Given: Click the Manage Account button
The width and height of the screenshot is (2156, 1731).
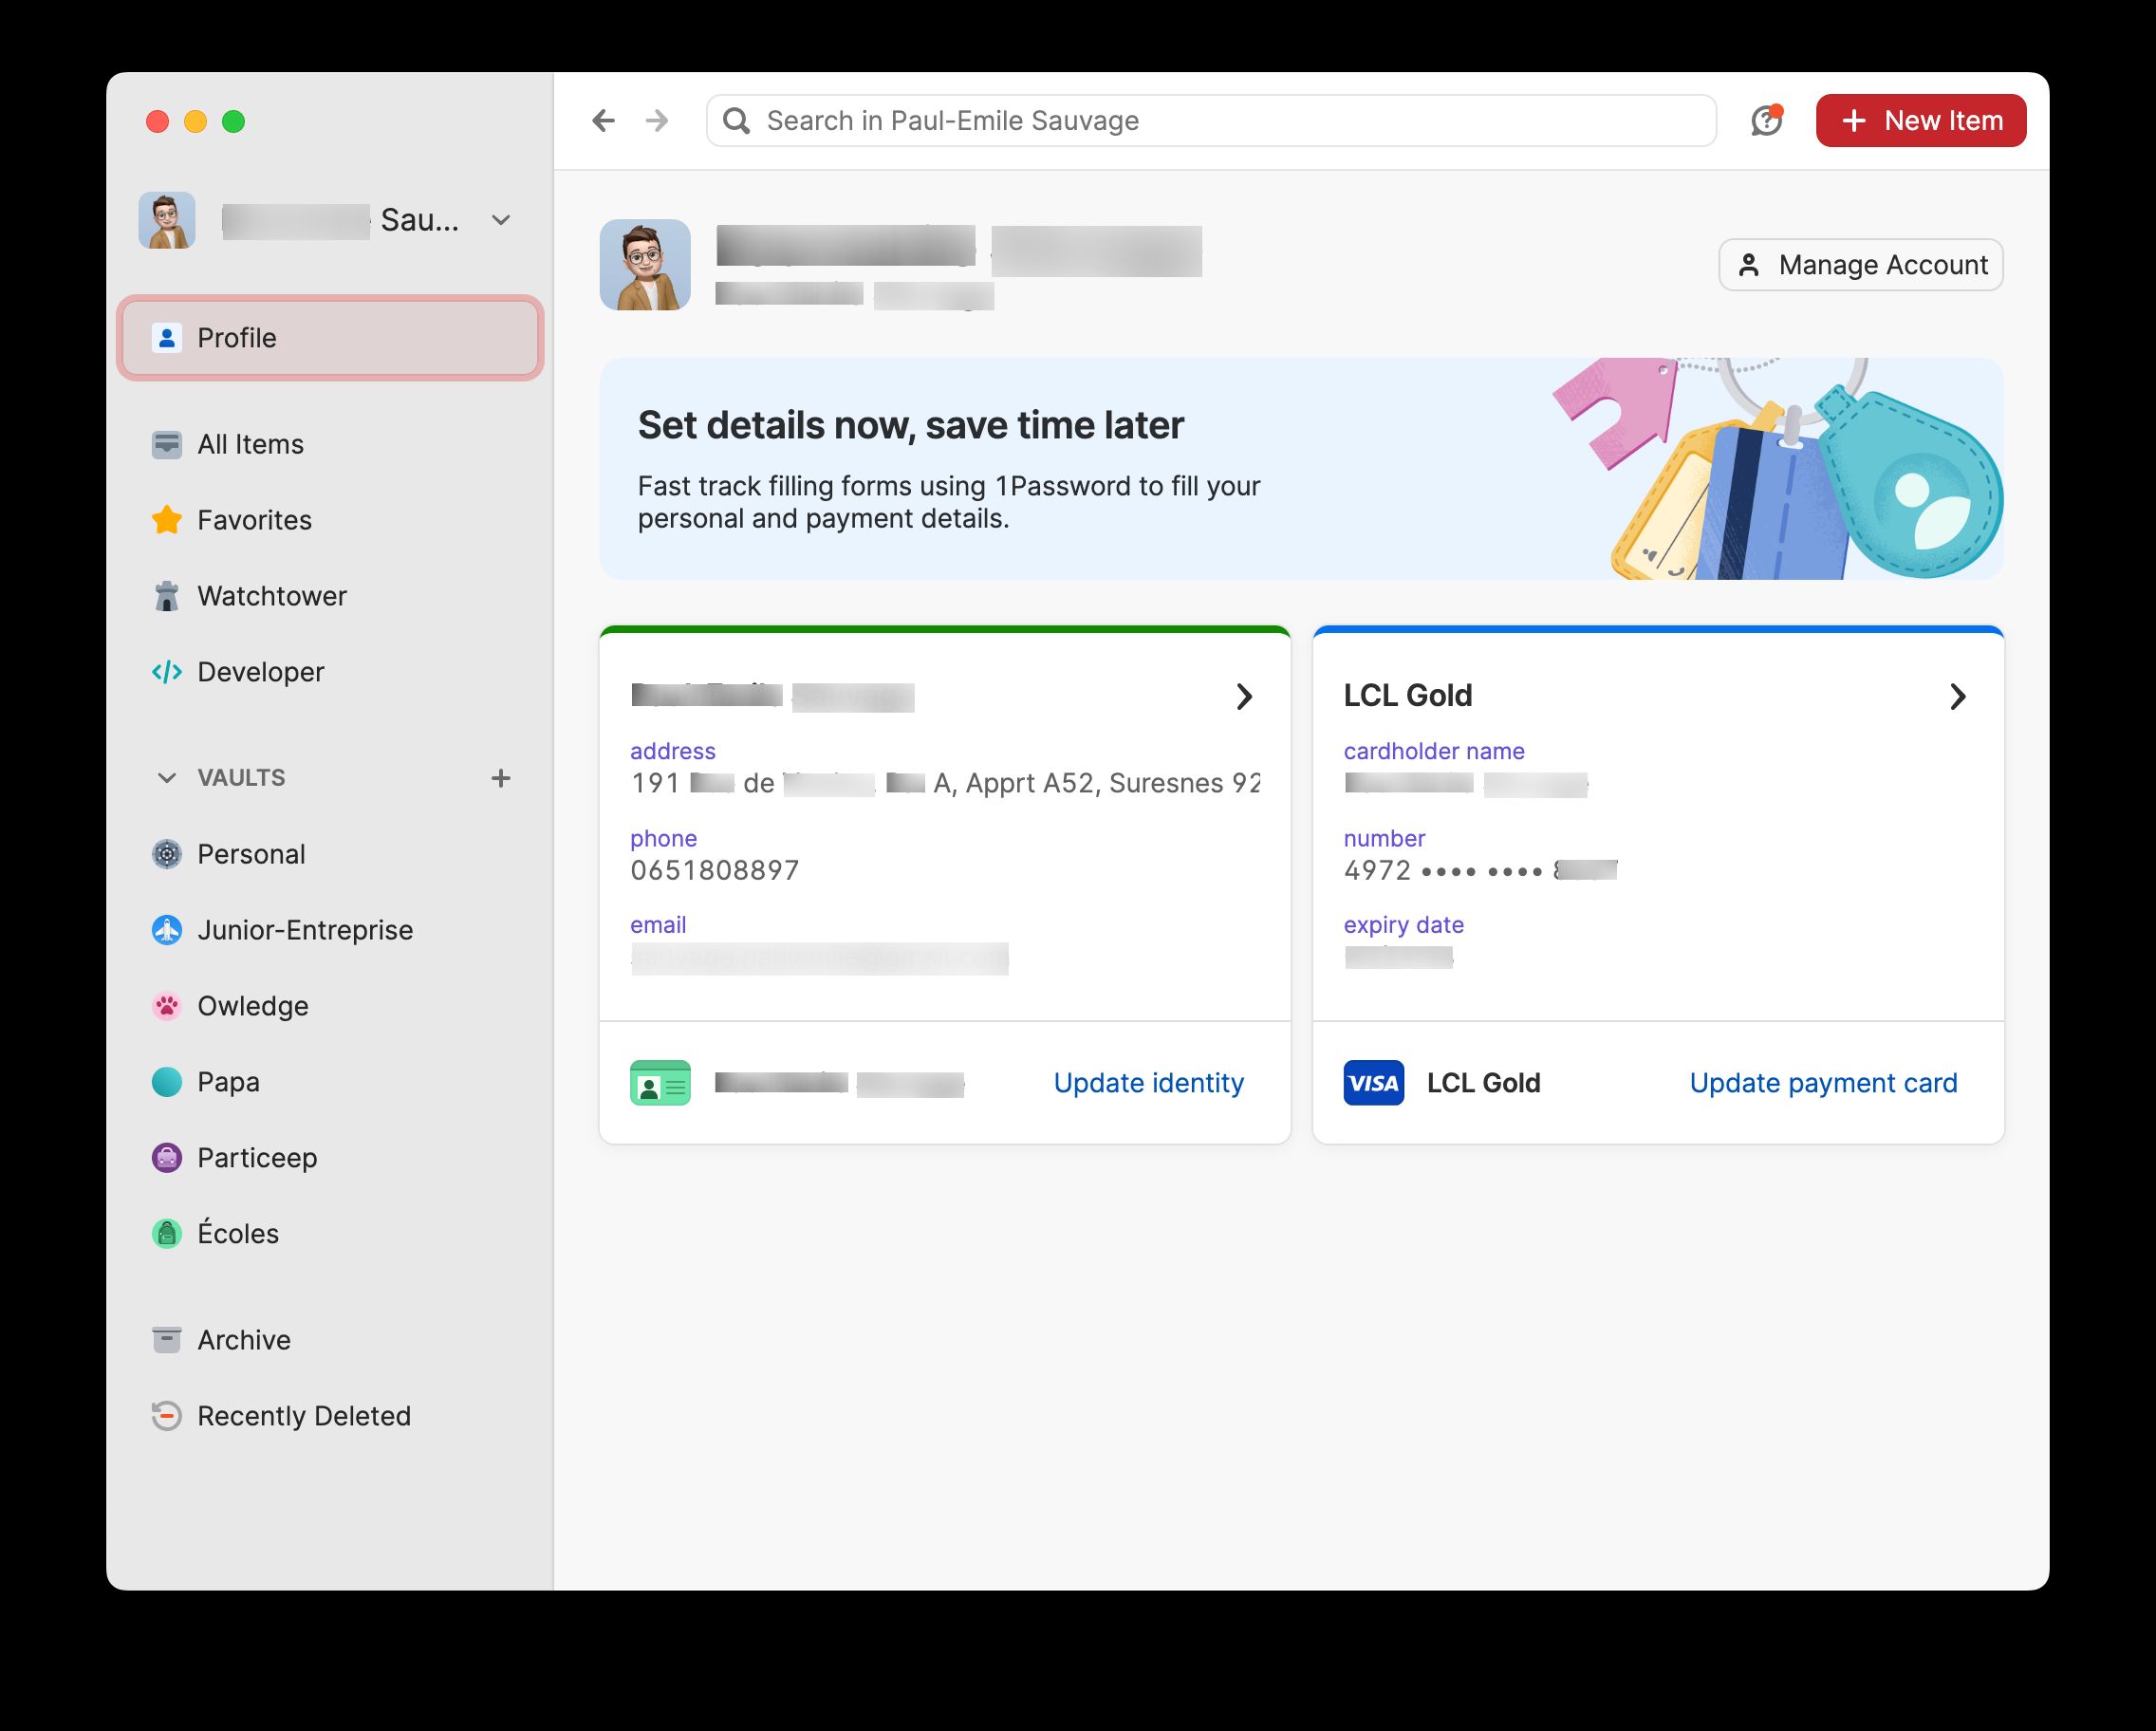Looking at the screenshot, I should pos(1859,265).
